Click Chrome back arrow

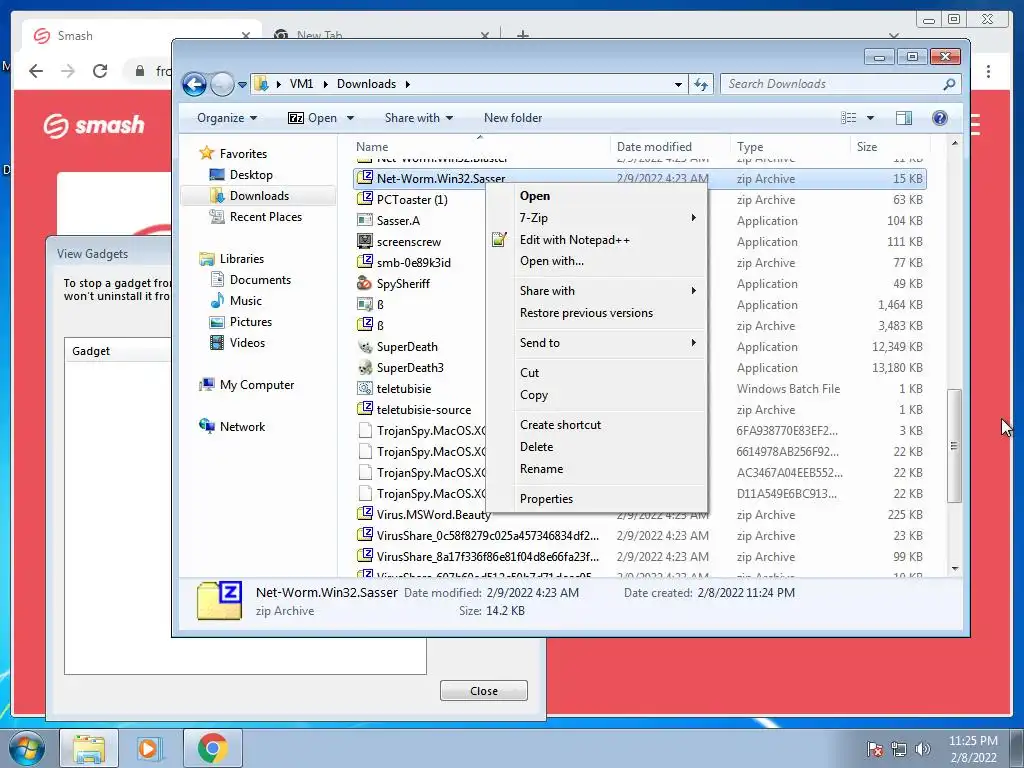[x=36, y=71]
